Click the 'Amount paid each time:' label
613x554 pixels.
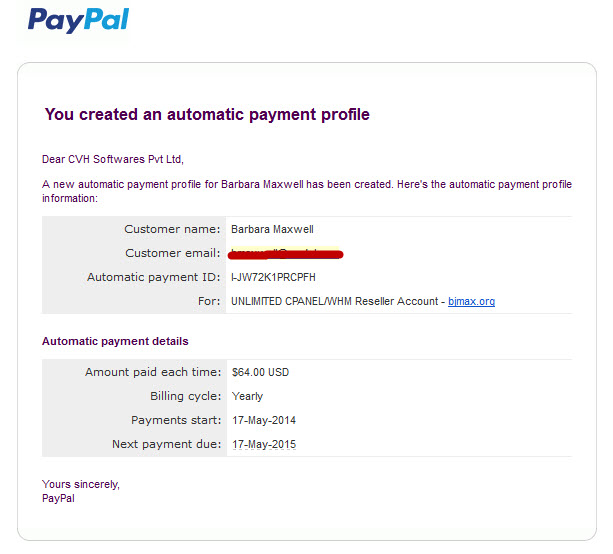pos(153,372)
